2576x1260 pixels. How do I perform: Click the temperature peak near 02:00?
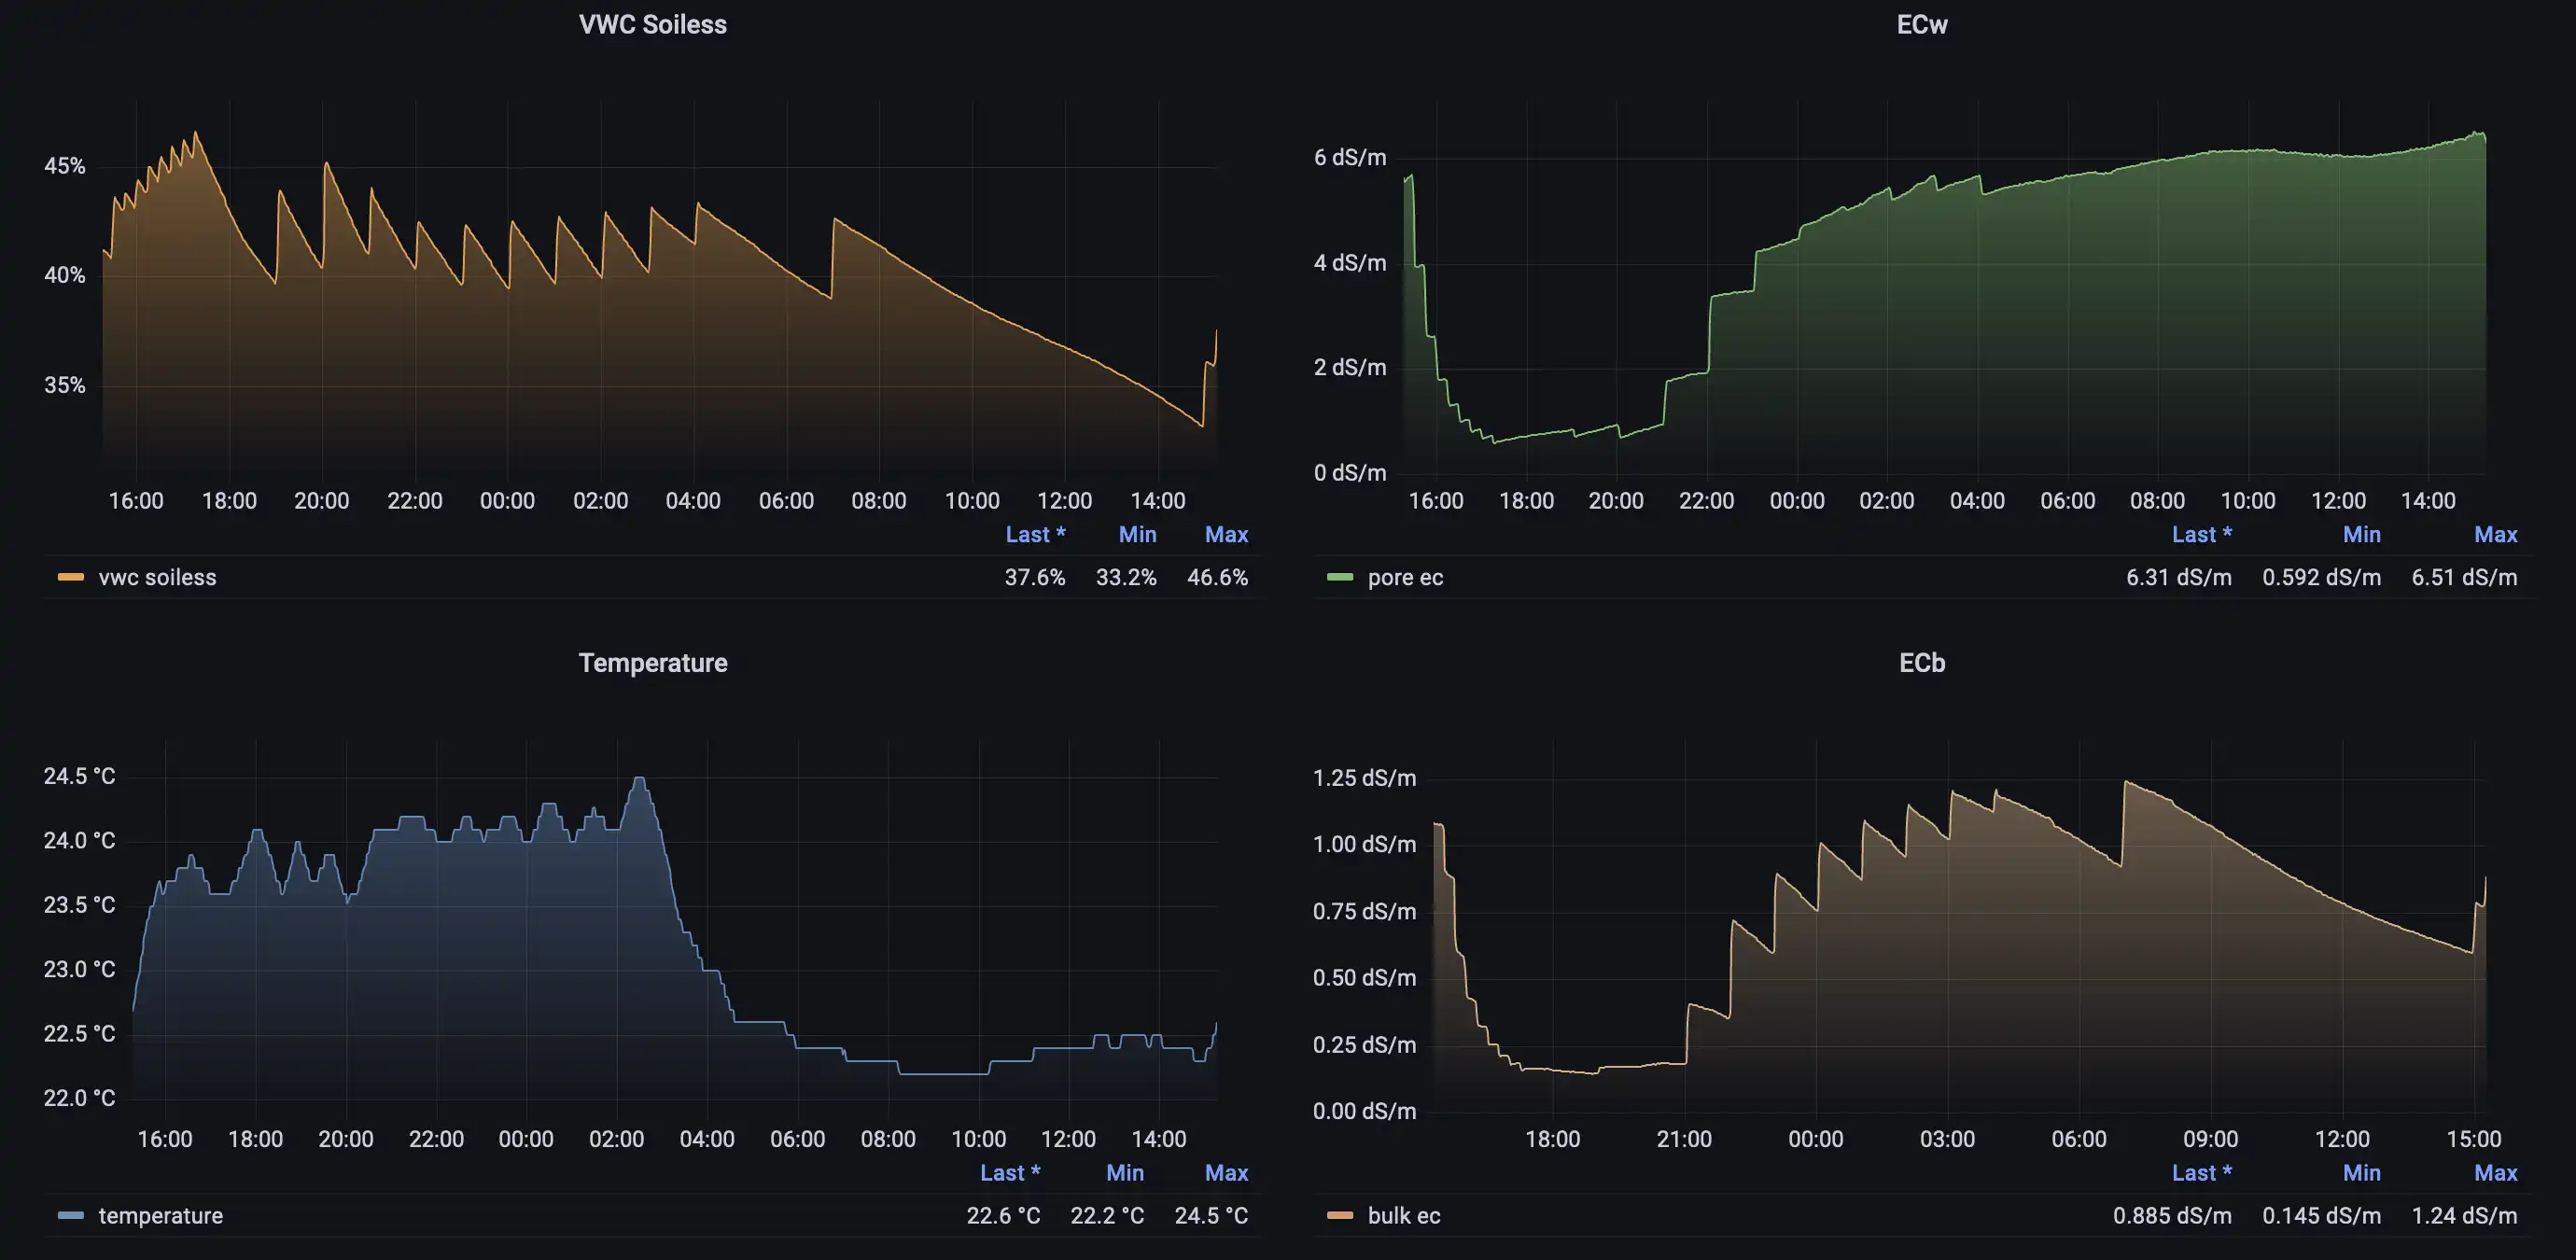click(639, 779)
